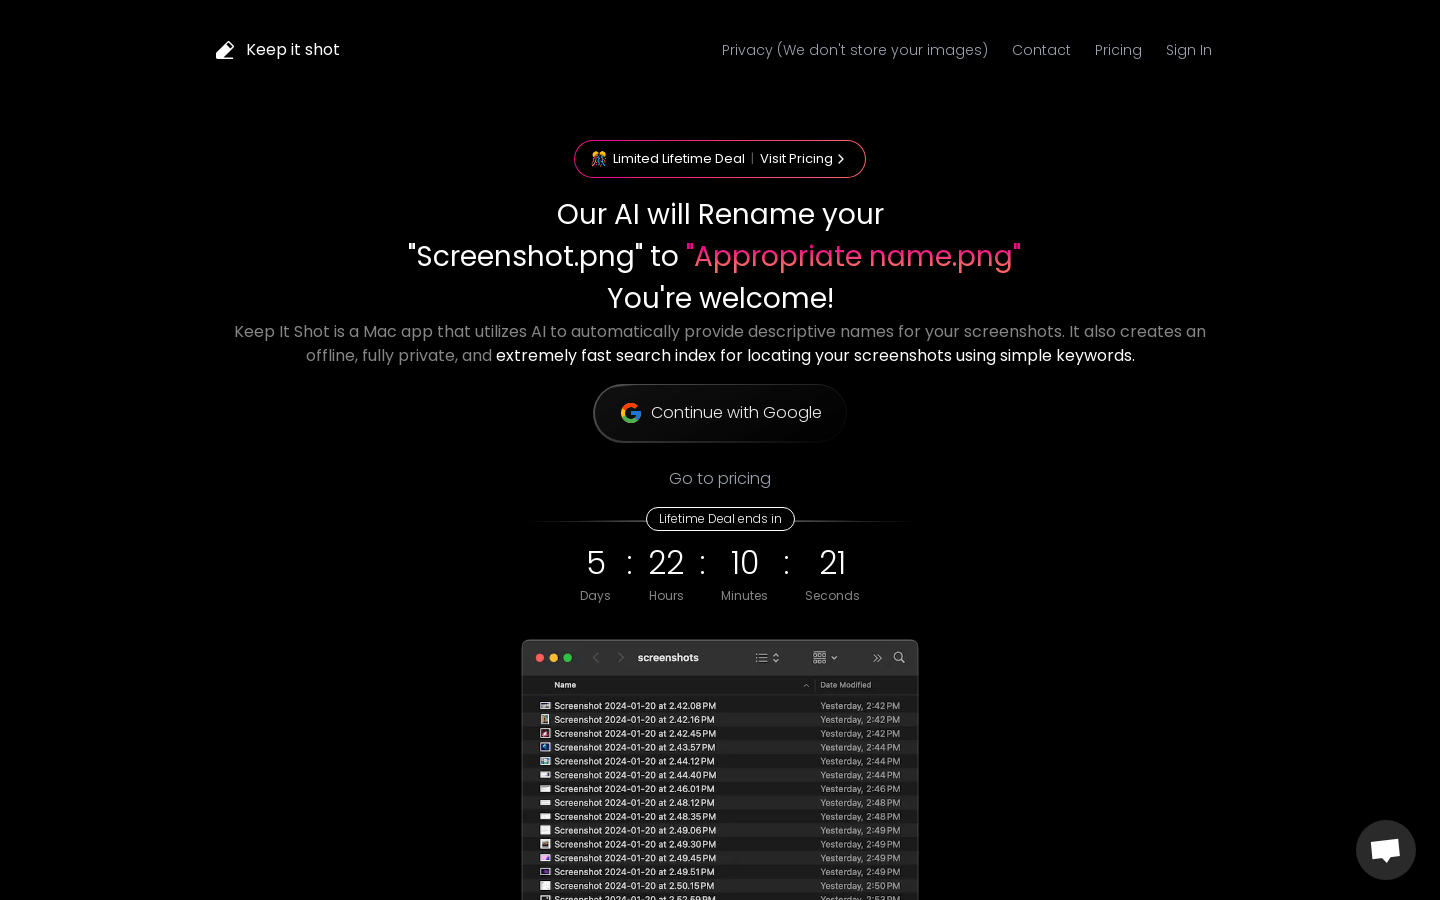
Task: Click the thumbnail icon of Screenshot 2.42.08 PM
Action: point(545,706)
